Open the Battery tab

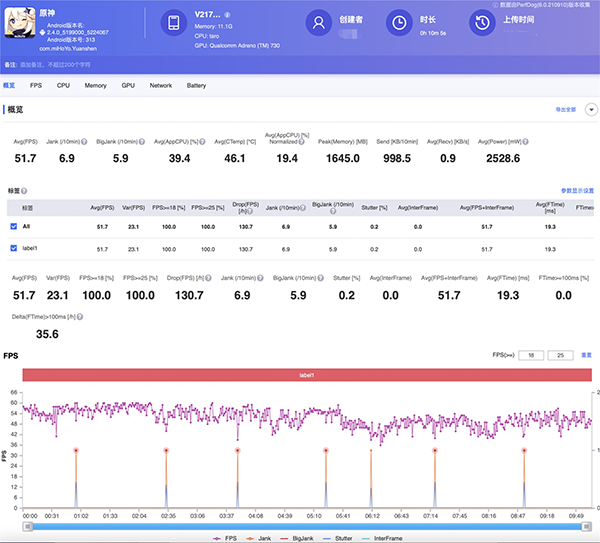coord(196,86)
